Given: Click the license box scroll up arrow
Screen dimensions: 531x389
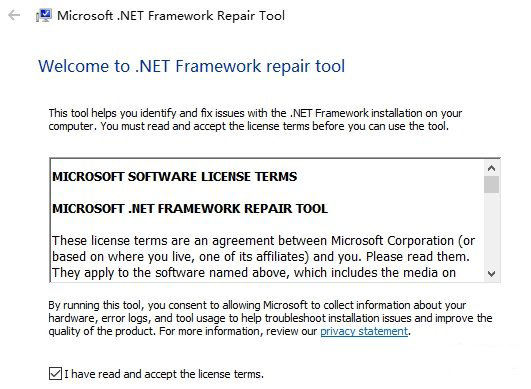Looking at the screenshot, I should [x=491, y=168].
